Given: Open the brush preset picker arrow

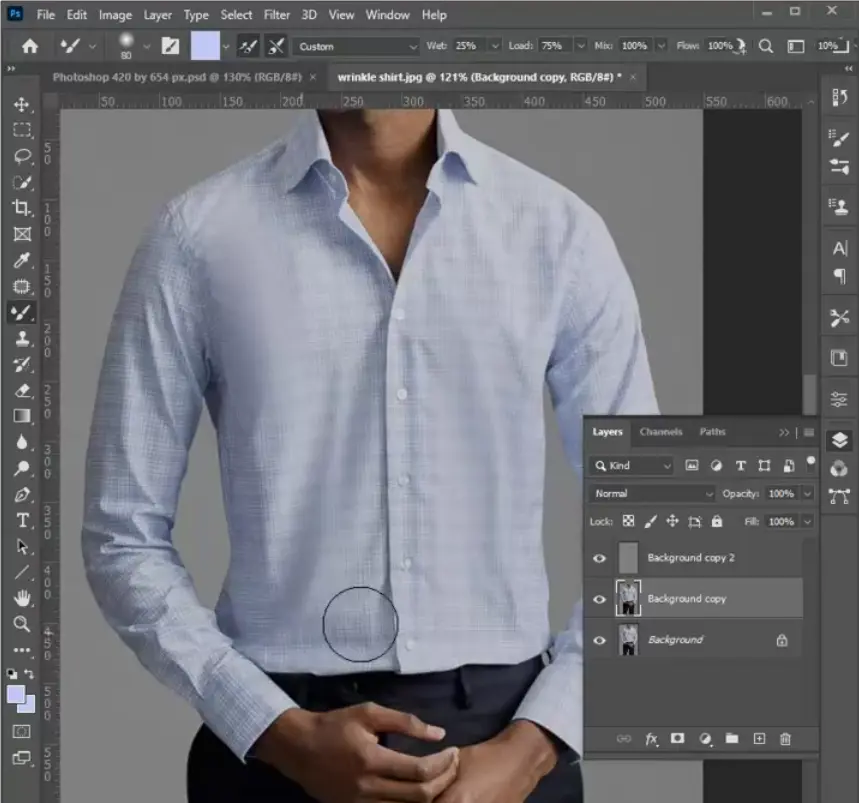Looking at the screenshot, I should pos(146,47).
